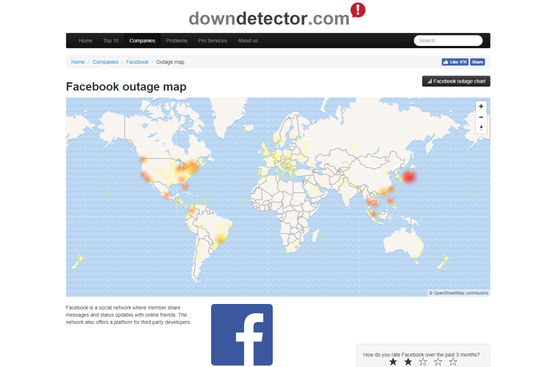Open Pro Services in the navigation bar
The width and height of the screenshot is (560, 367).
pos(212,41)
